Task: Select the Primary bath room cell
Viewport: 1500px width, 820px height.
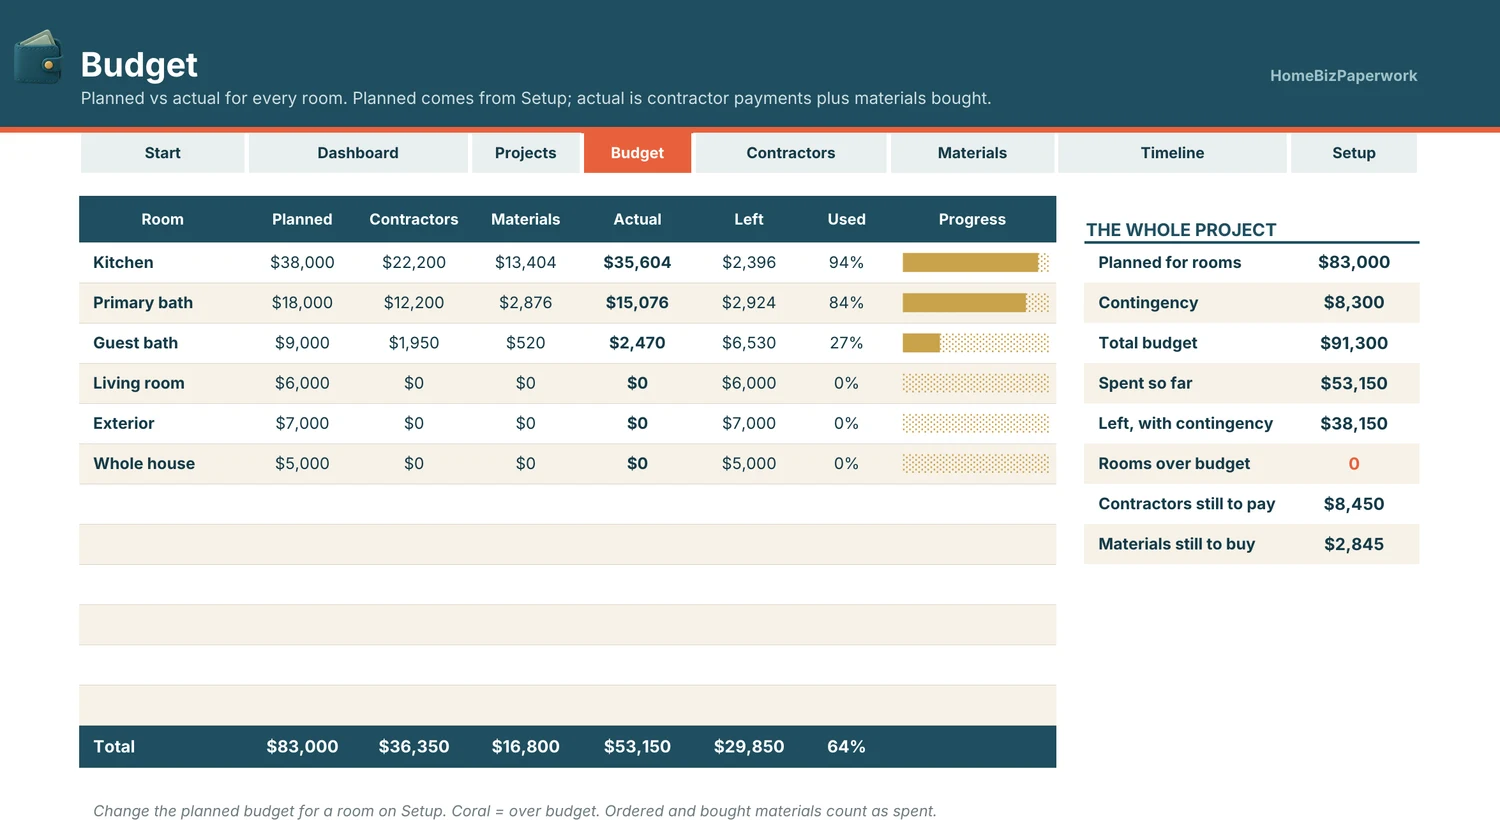Action: (143, 302)
